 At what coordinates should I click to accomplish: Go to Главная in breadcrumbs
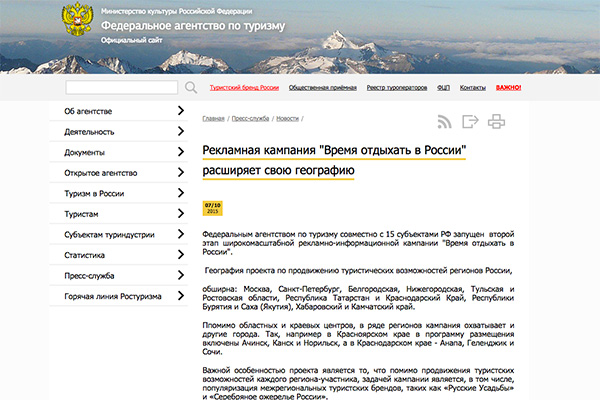[x=214, y=119]
